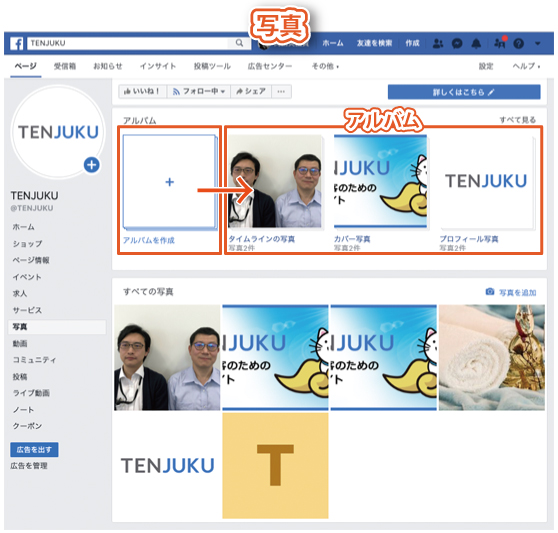Click the TENJUKU page name in the sidebar
The image size is (558, 533).
pos(34,196)
